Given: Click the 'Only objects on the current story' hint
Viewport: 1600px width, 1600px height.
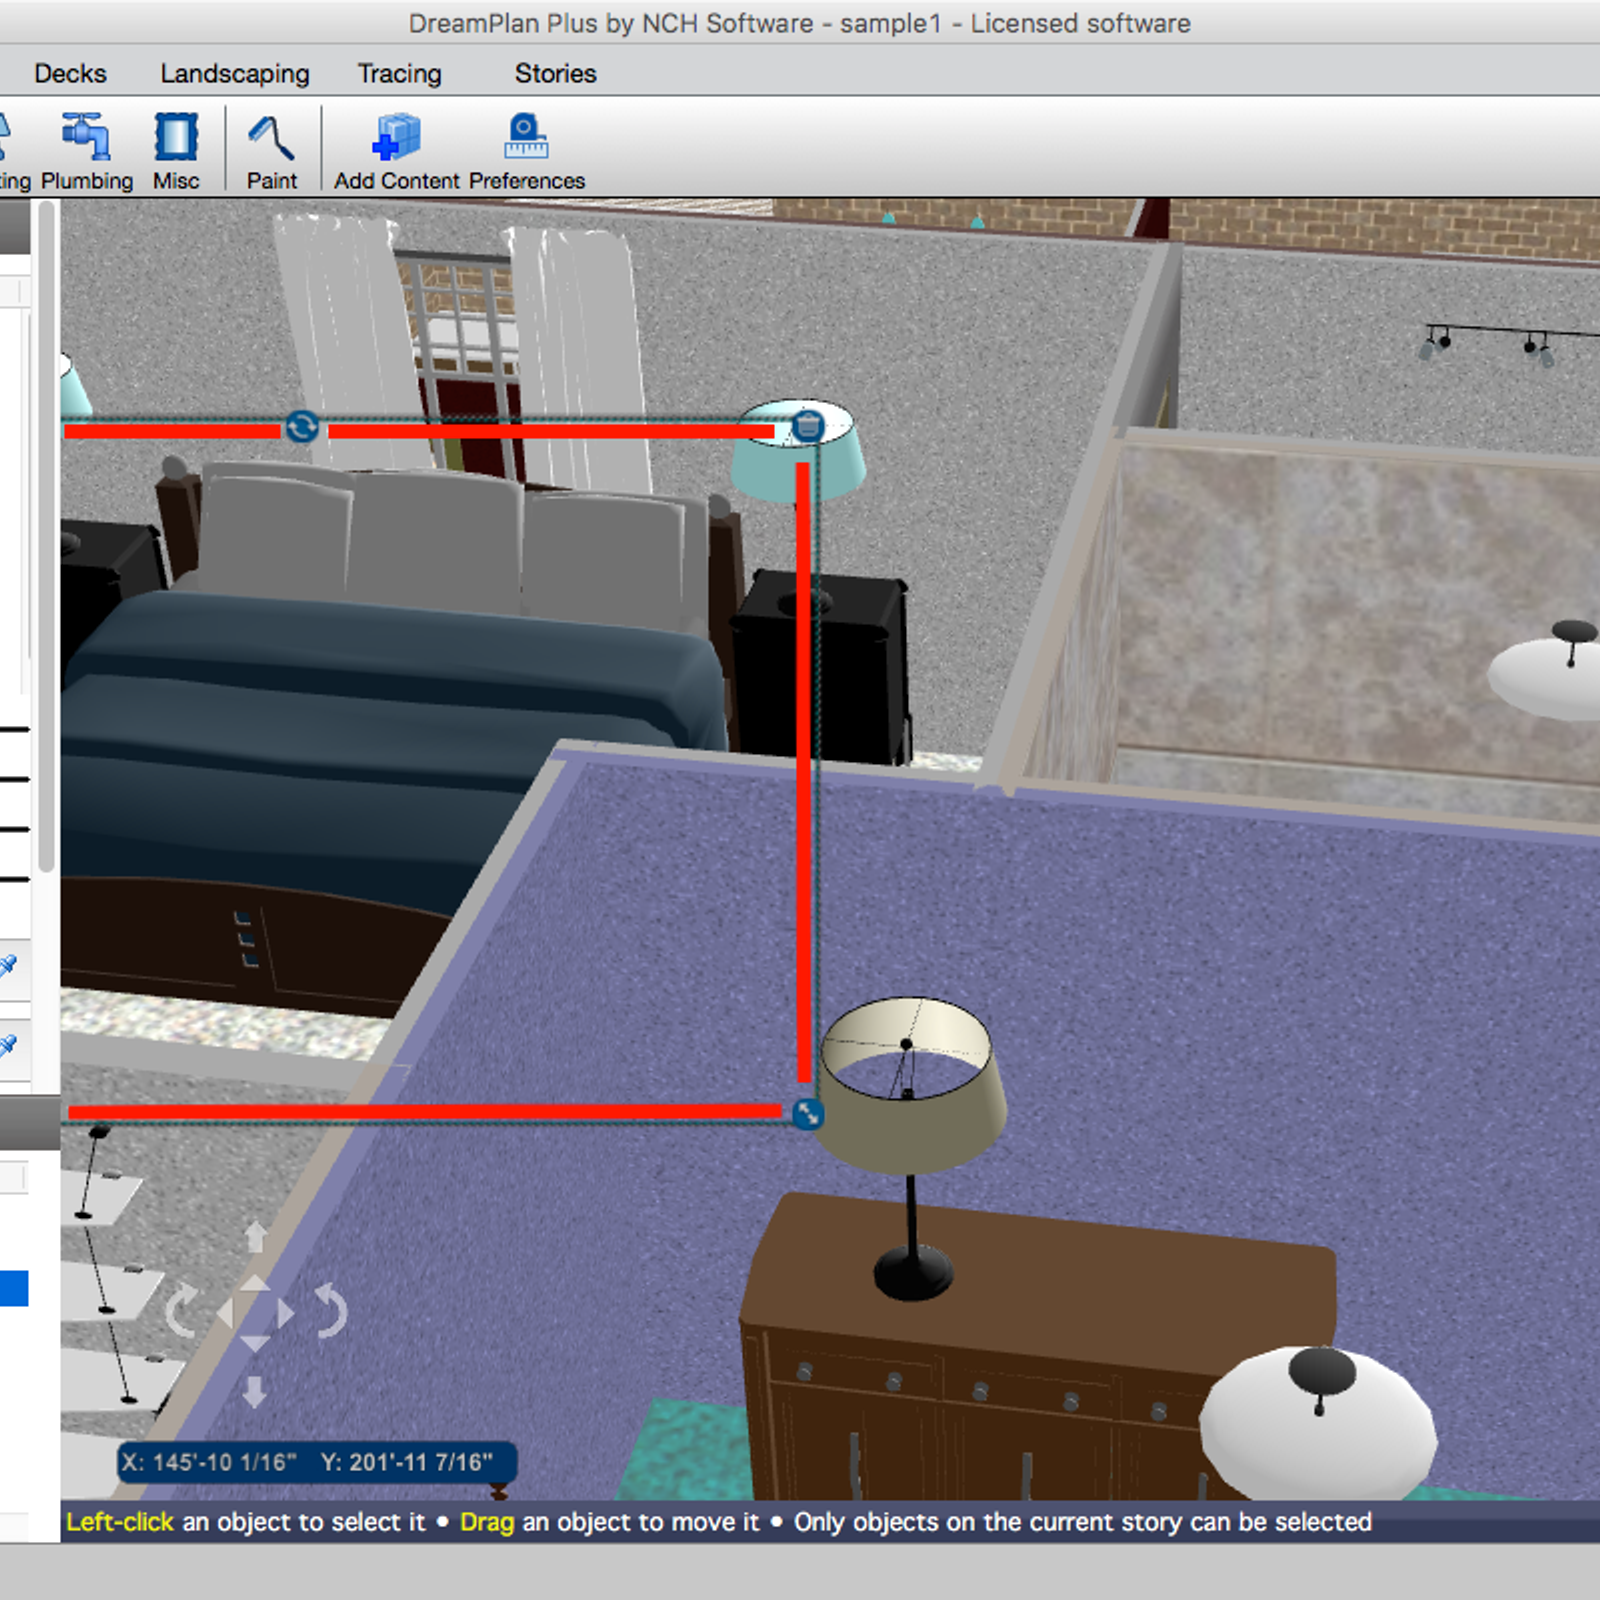Looking at the screenshot, I should click(1082, 1522).
